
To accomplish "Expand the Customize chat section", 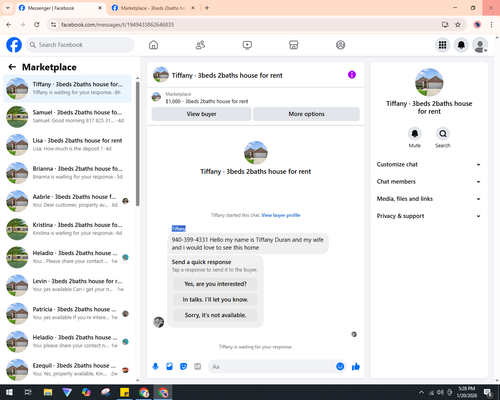I will pos(429,164).
